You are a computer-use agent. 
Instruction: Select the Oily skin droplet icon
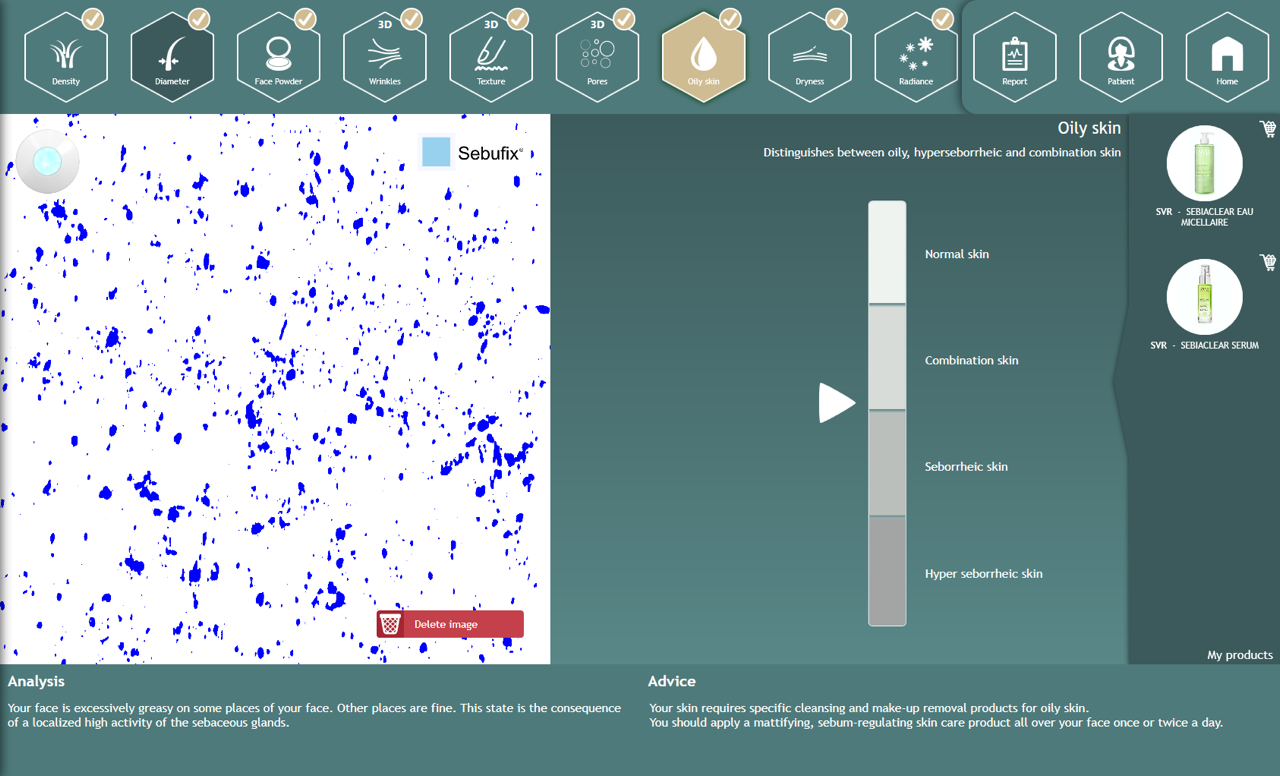(x=703, y=57)
